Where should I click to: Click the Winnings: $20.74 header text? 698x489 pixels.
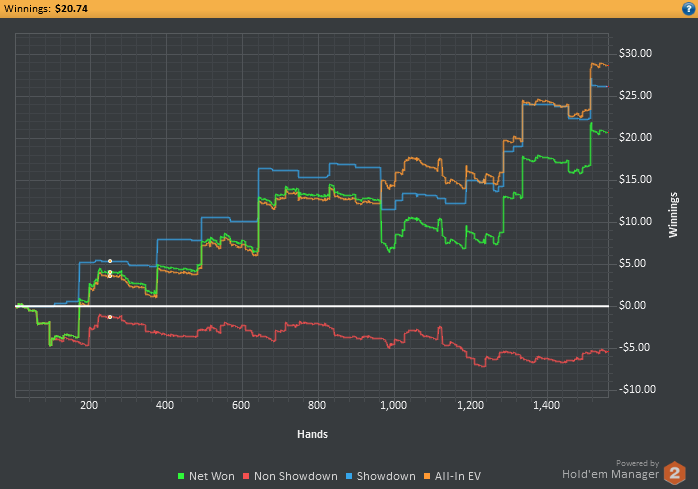pos(45,8)
